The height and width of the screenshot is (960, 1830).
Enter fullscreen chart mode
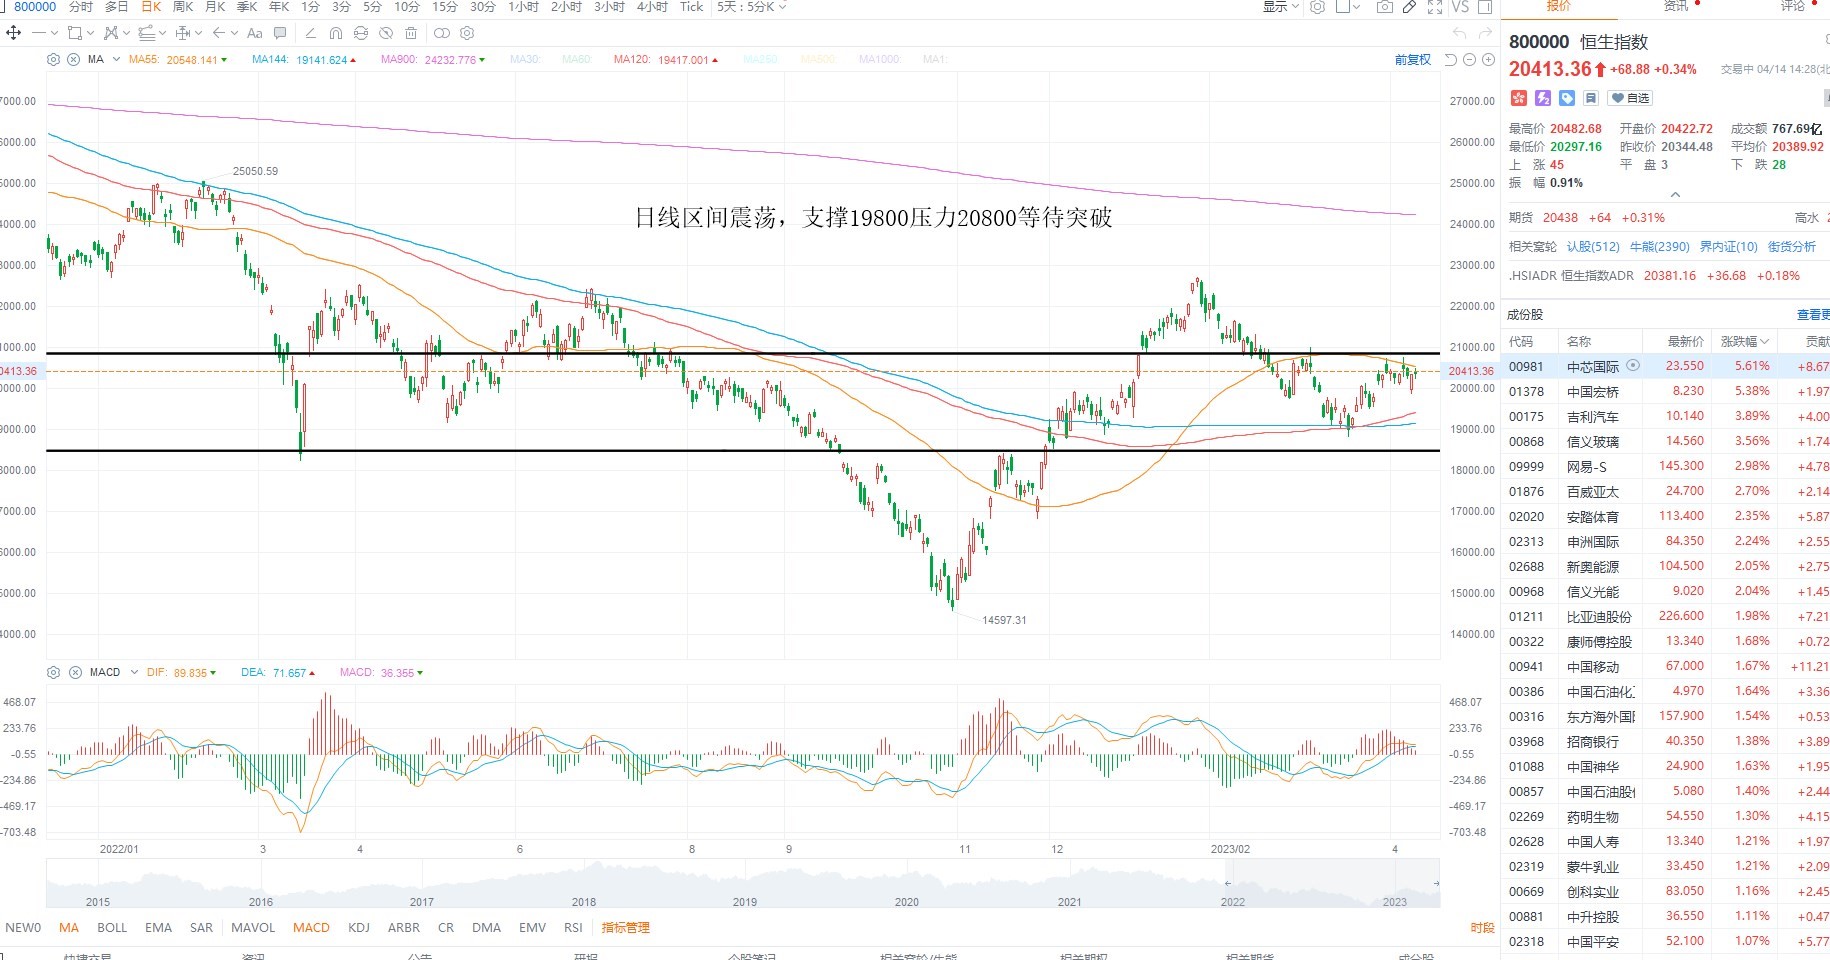1435,7
